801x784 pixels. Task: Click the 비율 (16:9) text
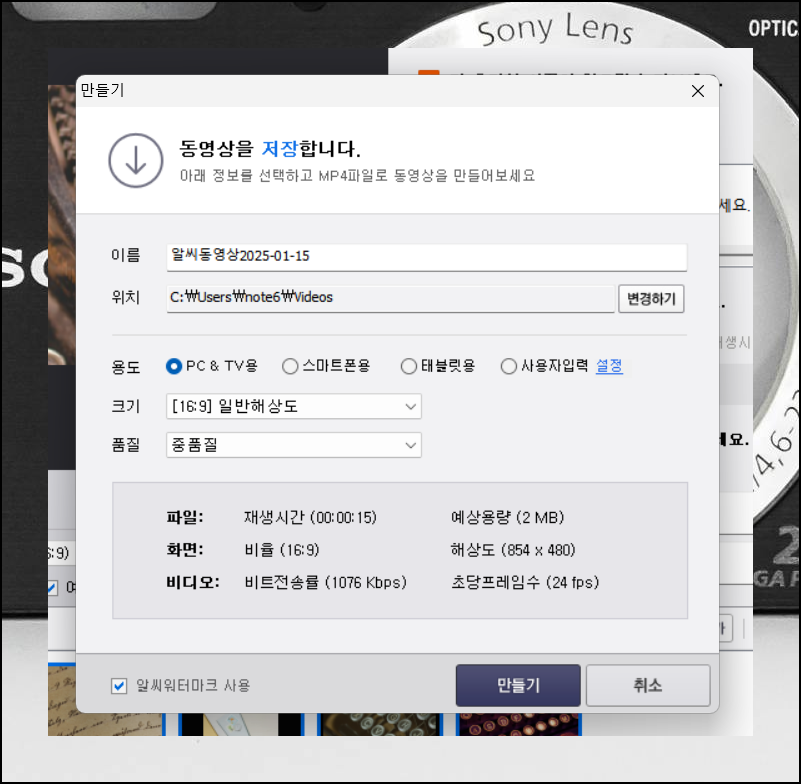(x=282, y=551)
